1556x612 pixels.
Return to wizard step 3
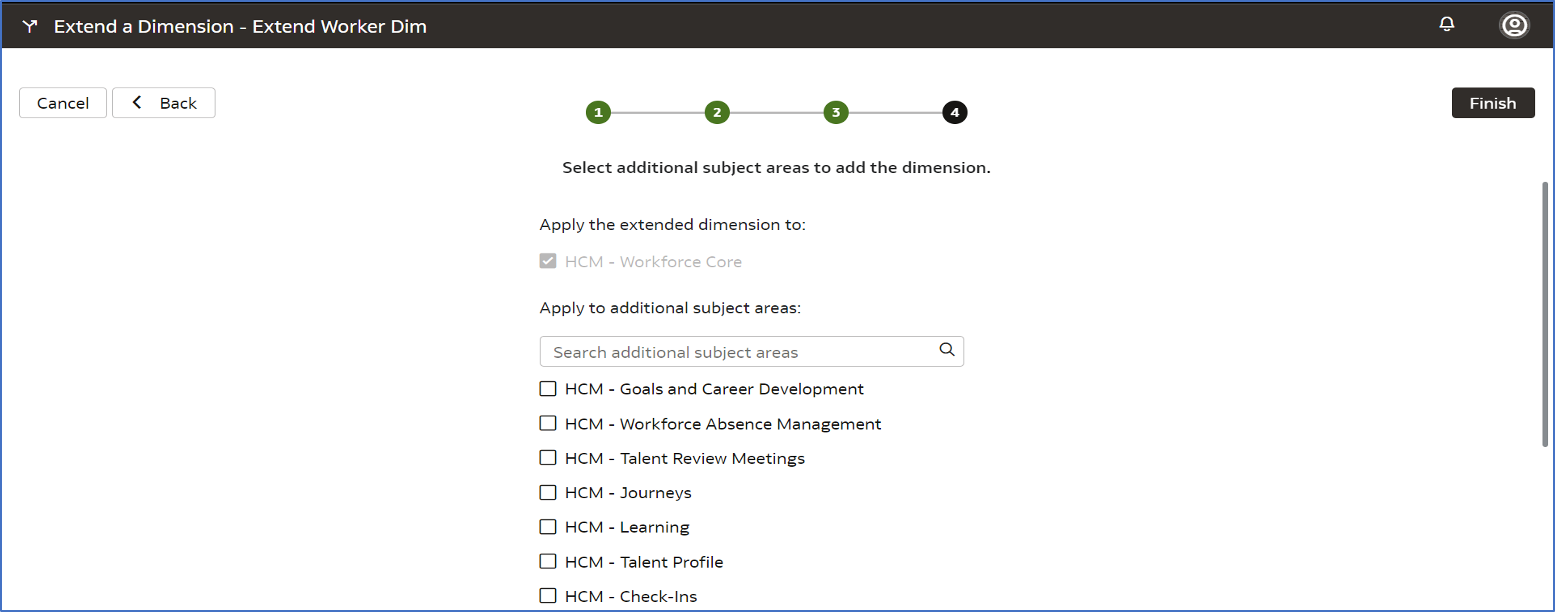pos(835,113)
